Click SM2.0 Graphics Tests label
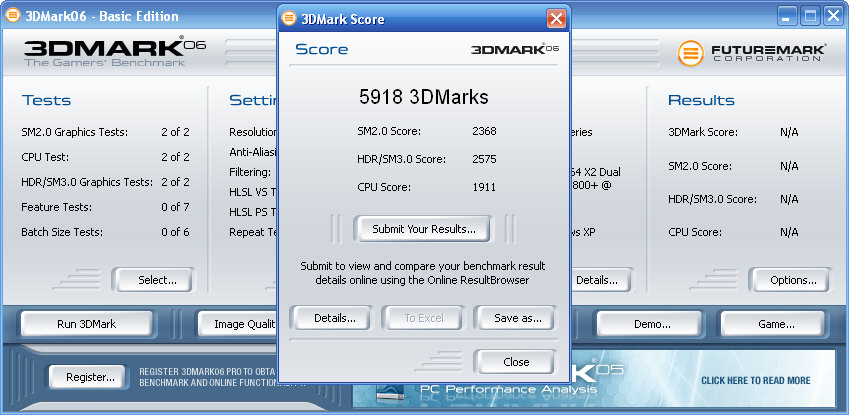Viewport: 849px width, 415px height. pyautogui.click(x=75, y=132)
